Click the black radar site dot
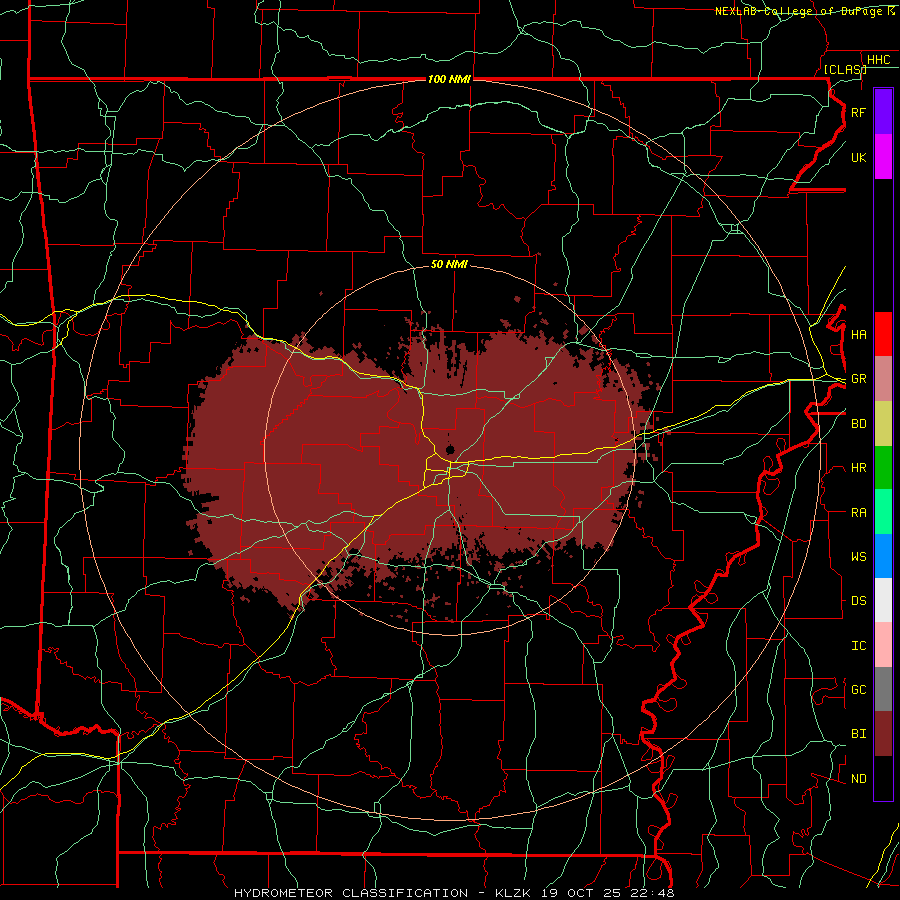 [450, 449]
